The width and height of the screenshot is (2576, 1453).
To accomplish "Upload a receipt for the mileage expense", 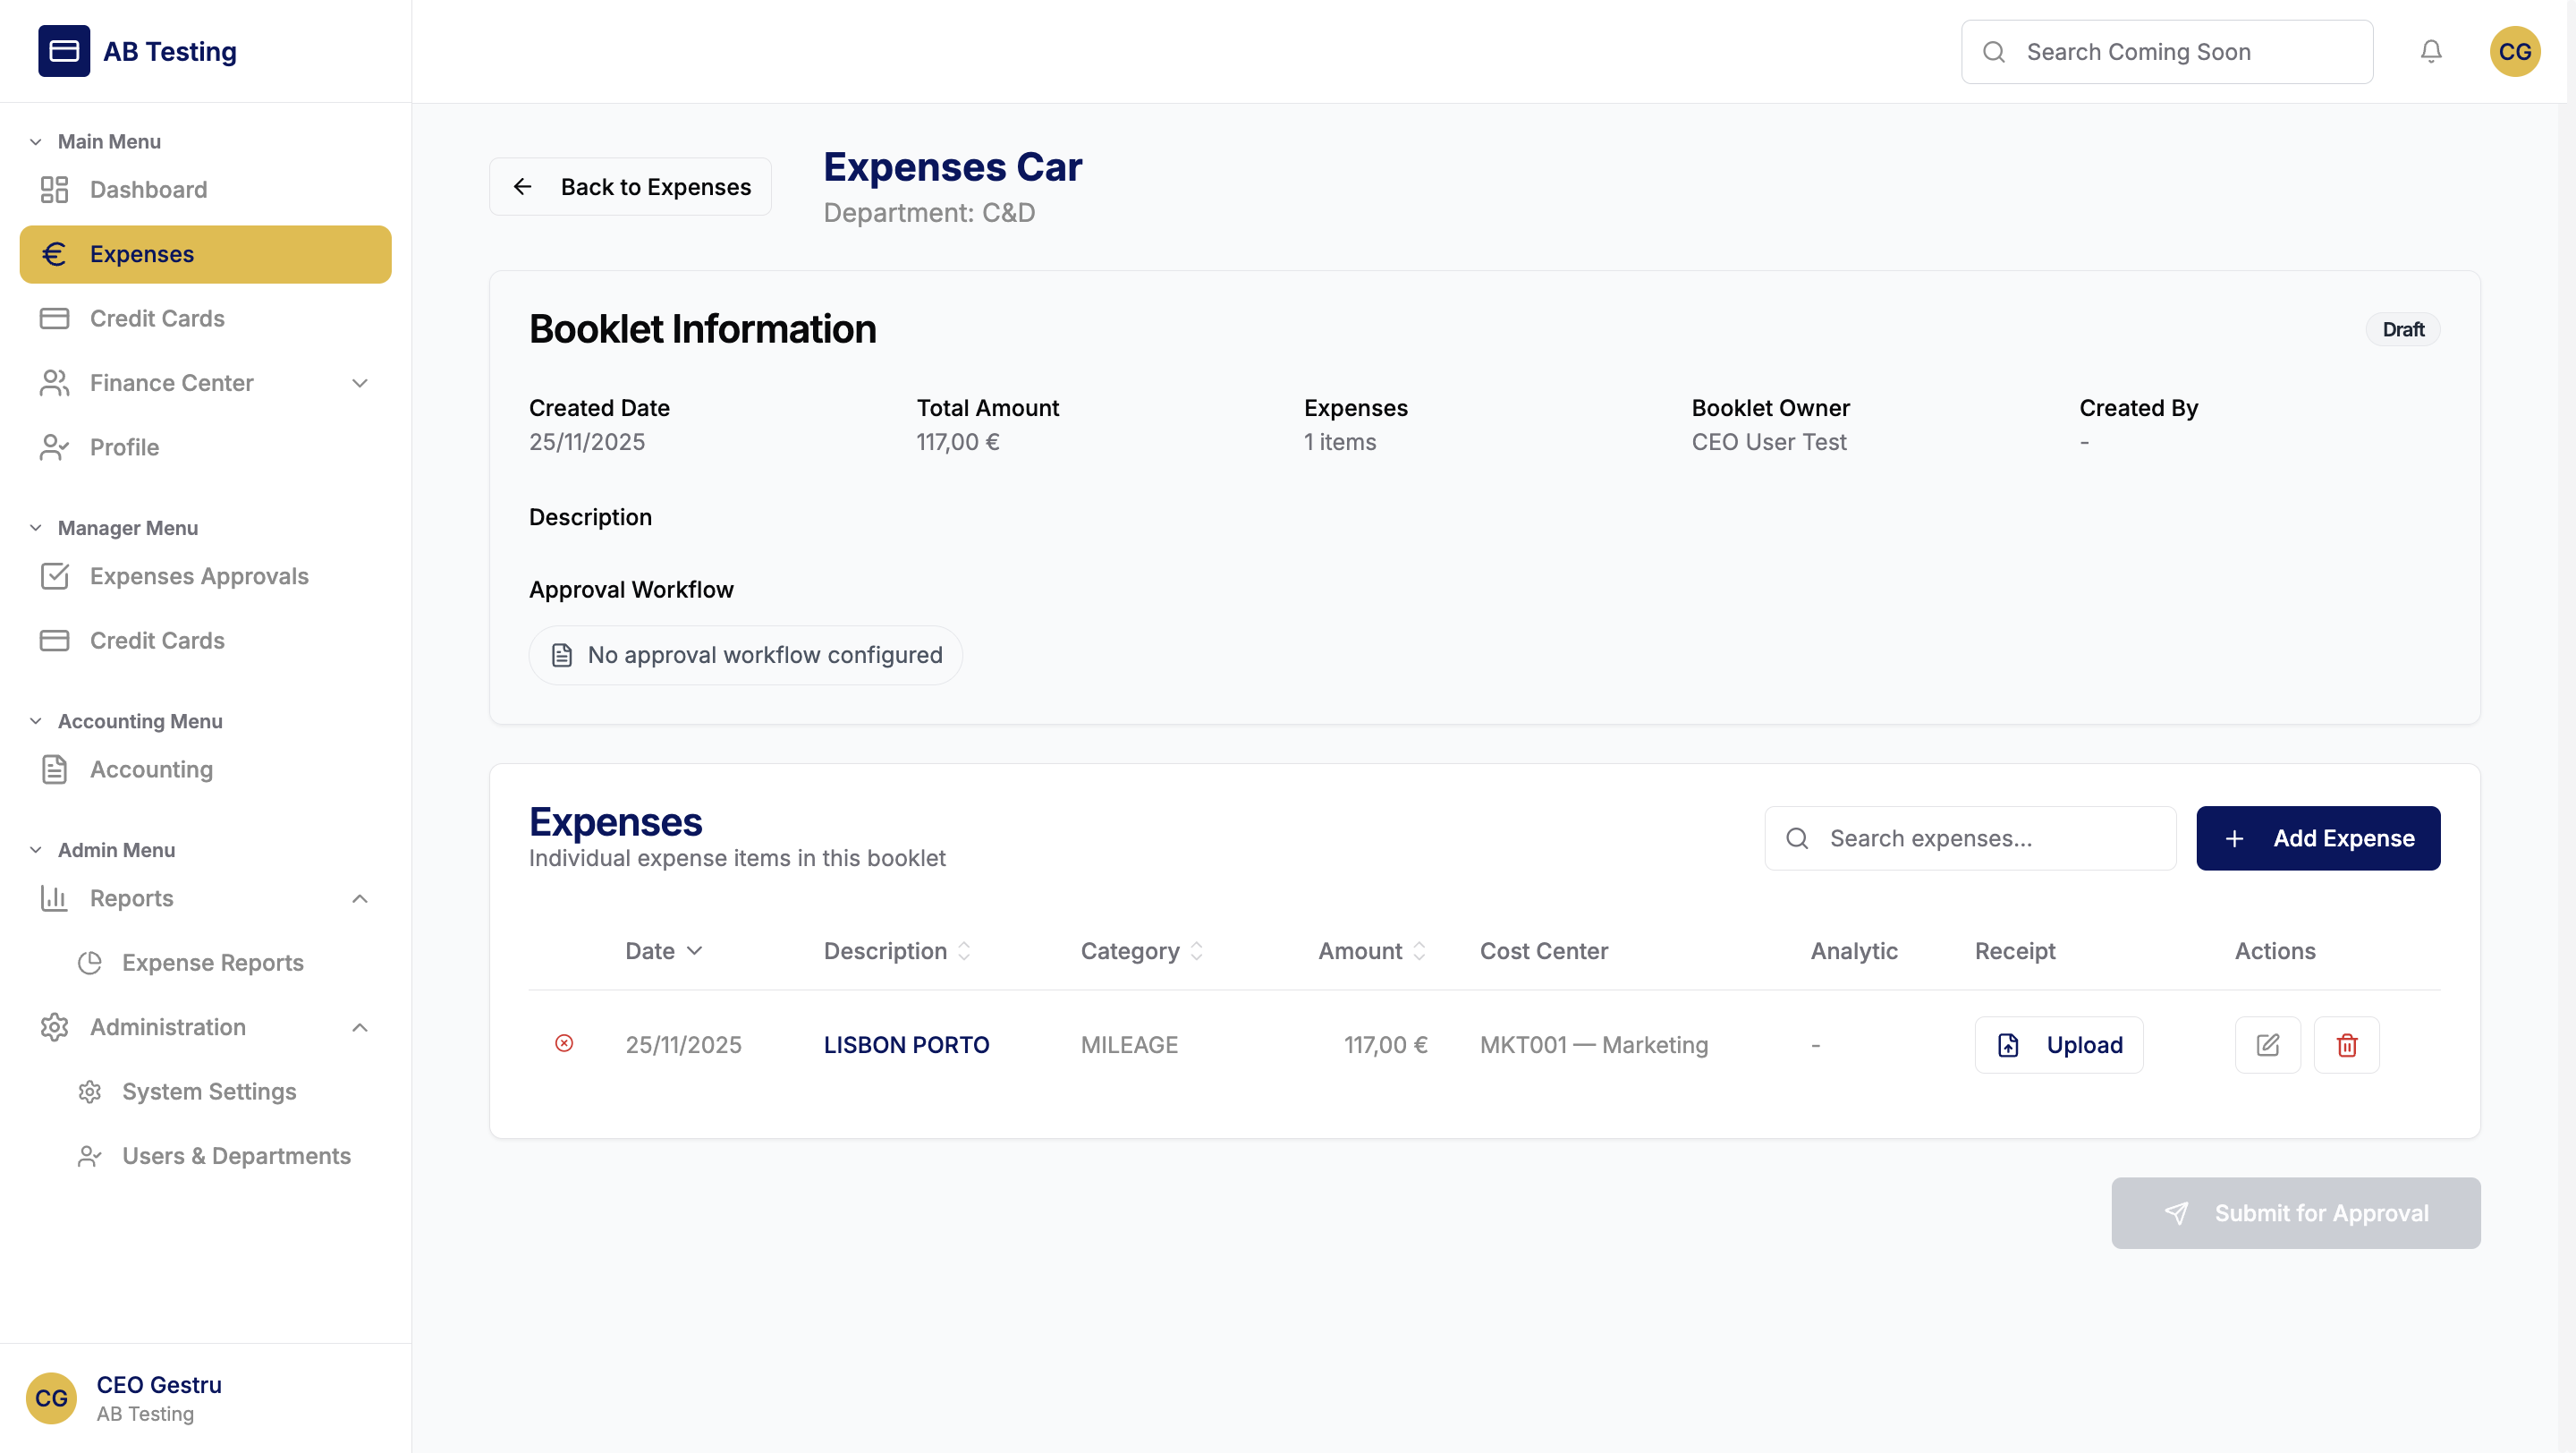I will coord(2058,1044).
